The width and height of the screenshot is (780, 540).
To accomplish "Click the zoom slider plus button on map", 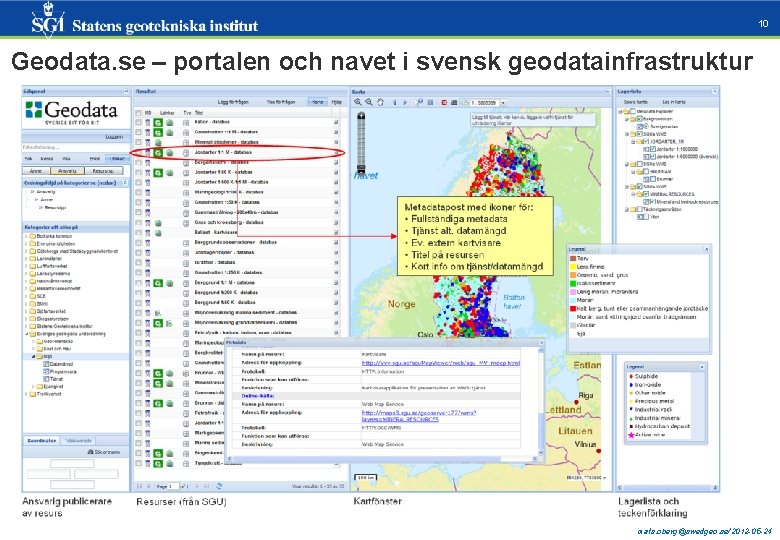I will click(x=361, y=115).
